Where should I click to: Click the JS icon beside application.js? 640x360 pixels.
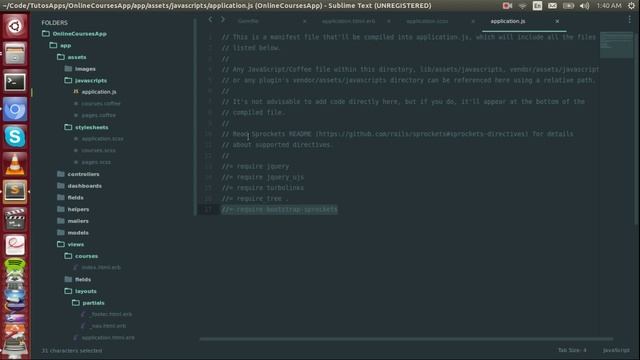pos(76,91)
